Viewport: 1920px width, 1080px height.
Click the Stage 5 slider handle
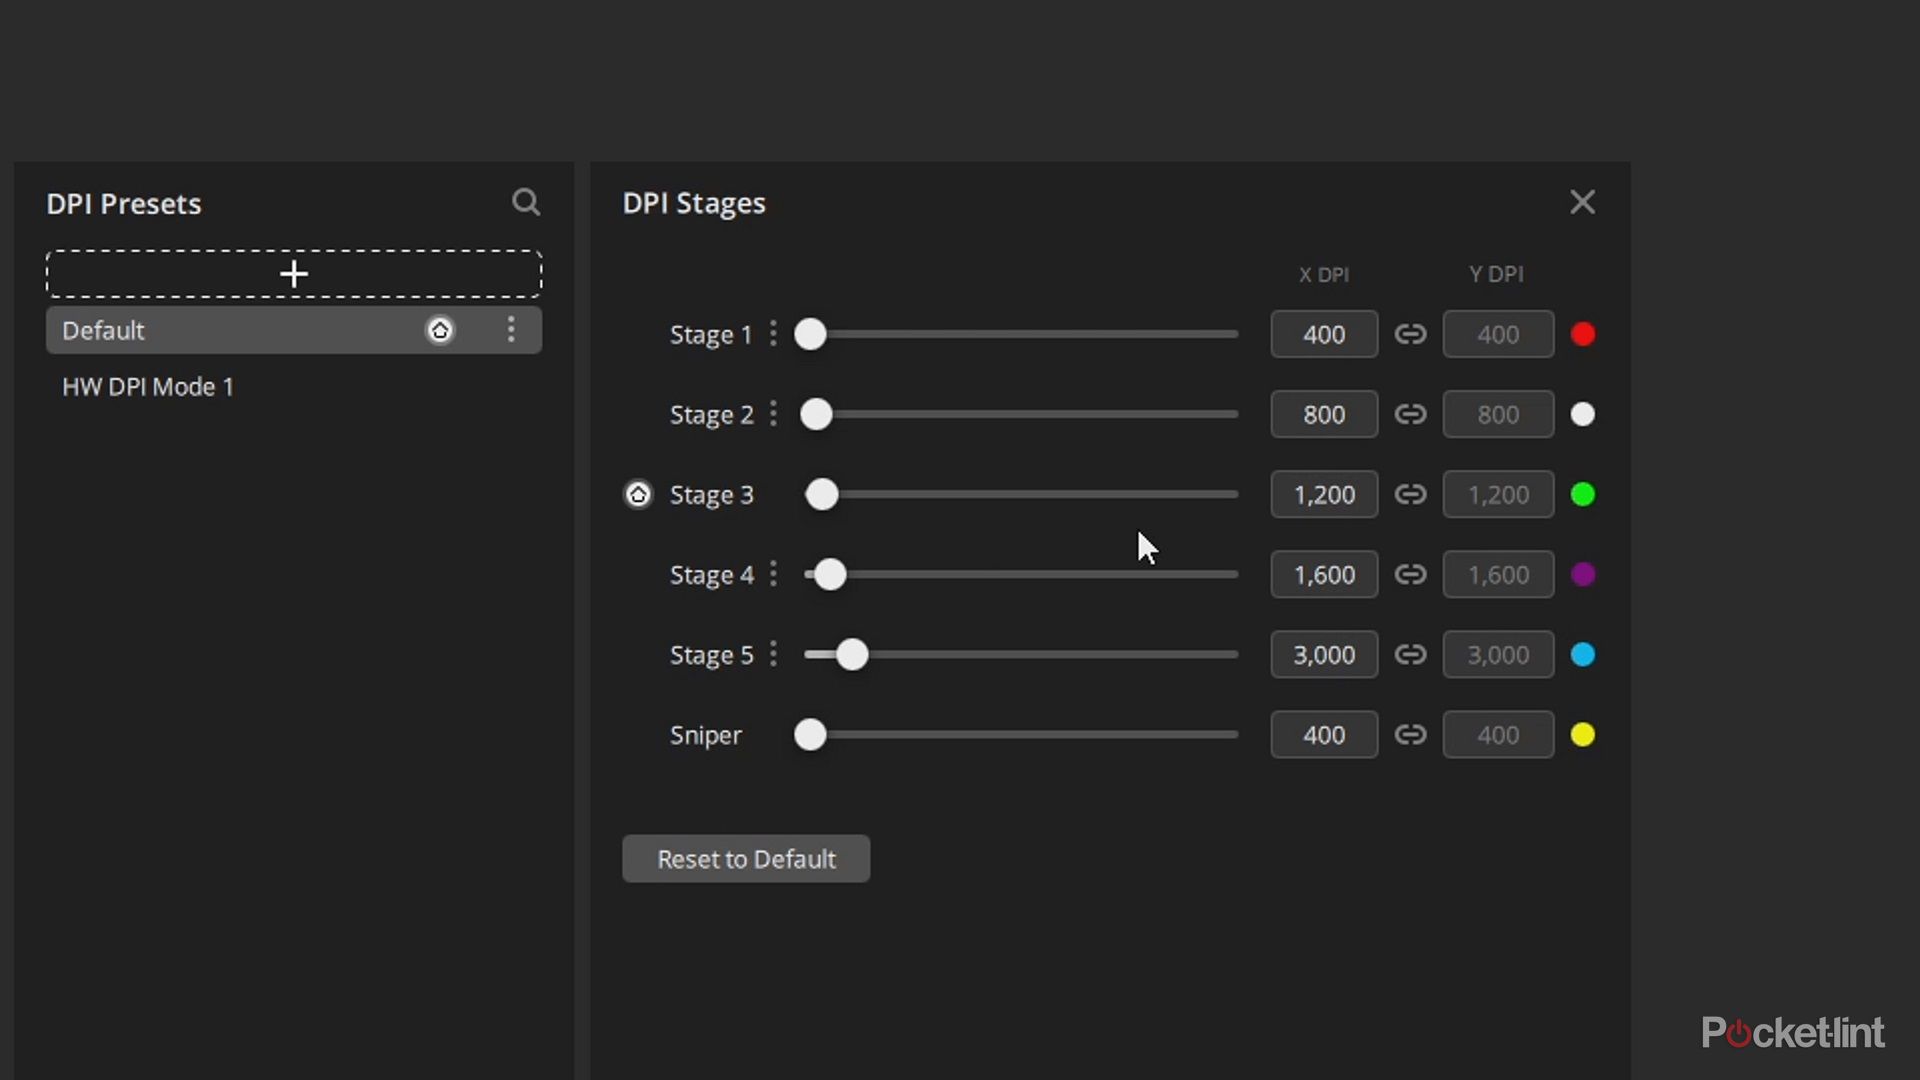[x=852, y=655]
